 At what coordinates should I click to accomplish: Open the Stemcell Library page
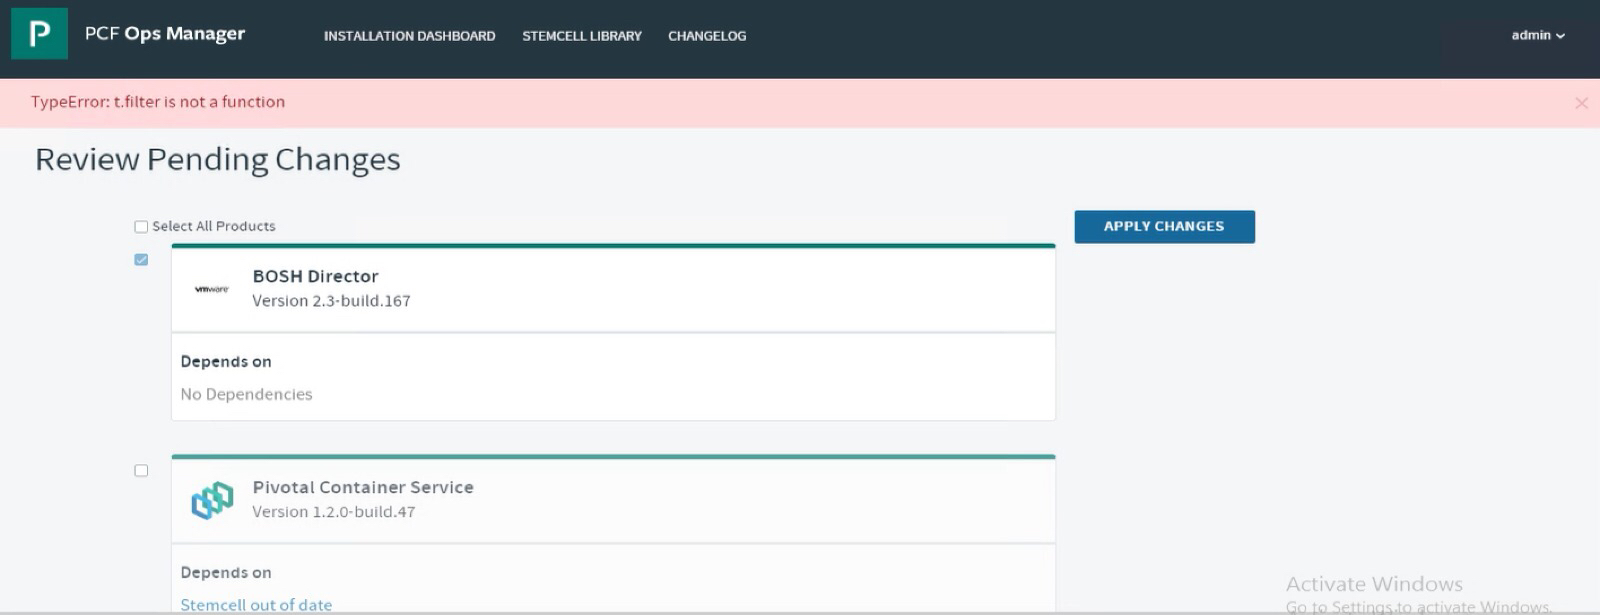tap(582, 36)
